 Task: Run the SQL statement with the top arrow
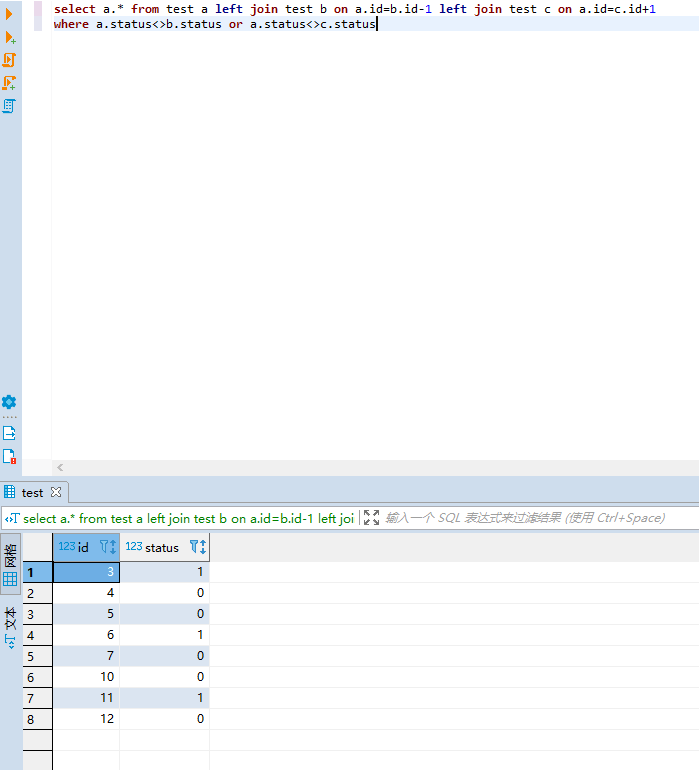tap(10, 12)
